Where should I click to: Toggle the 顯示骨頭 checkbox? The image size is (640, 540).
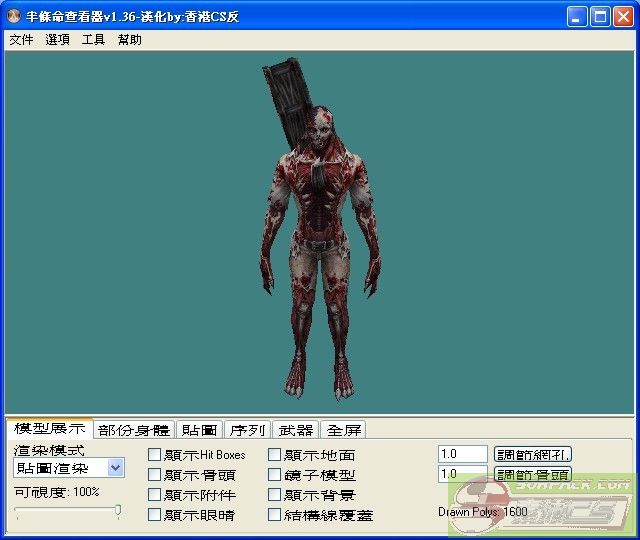154,475
